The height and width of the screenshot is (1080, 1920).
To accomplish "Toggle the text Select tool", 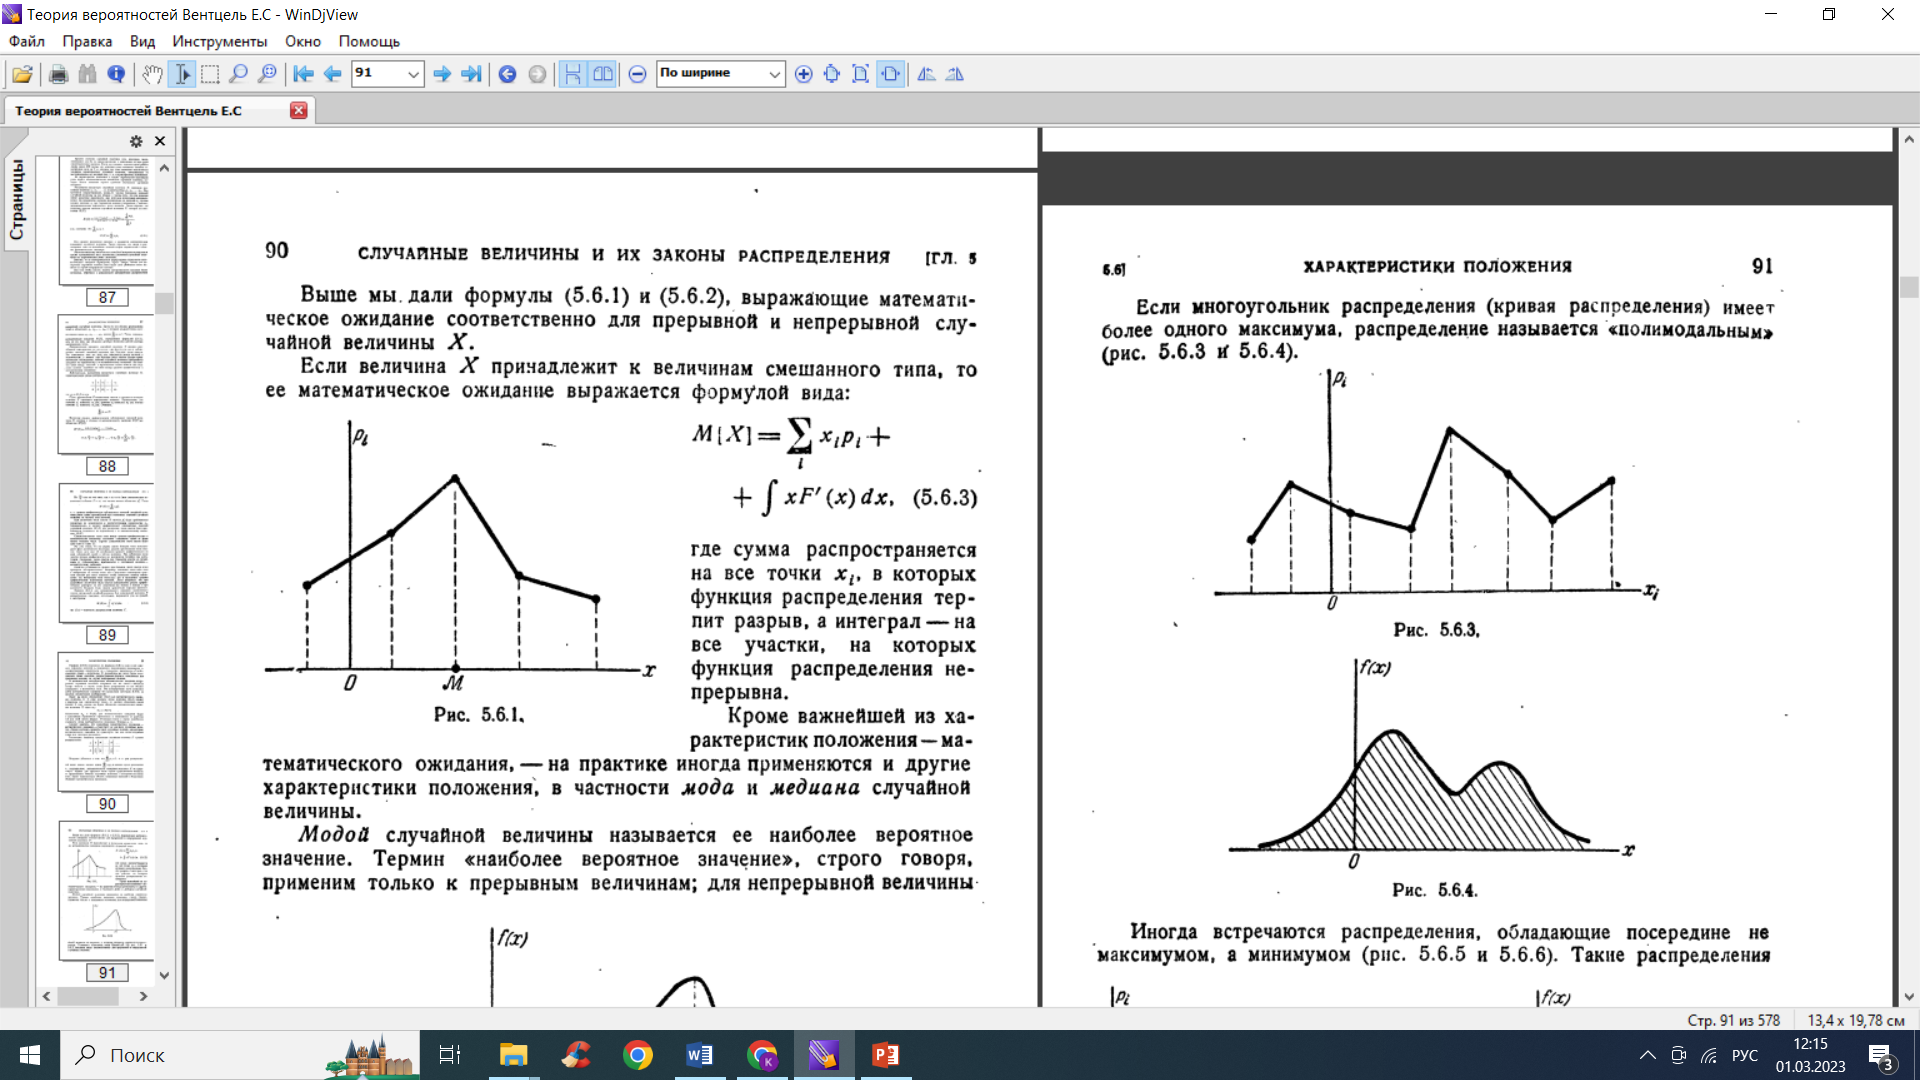I will click(182, 74).
